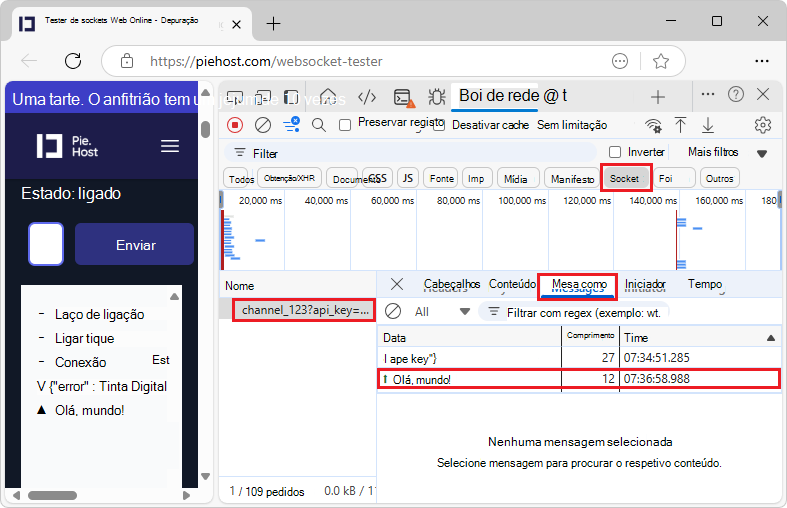Select the channel_123 request row
The image size is (787, 508).
(304, 310)
